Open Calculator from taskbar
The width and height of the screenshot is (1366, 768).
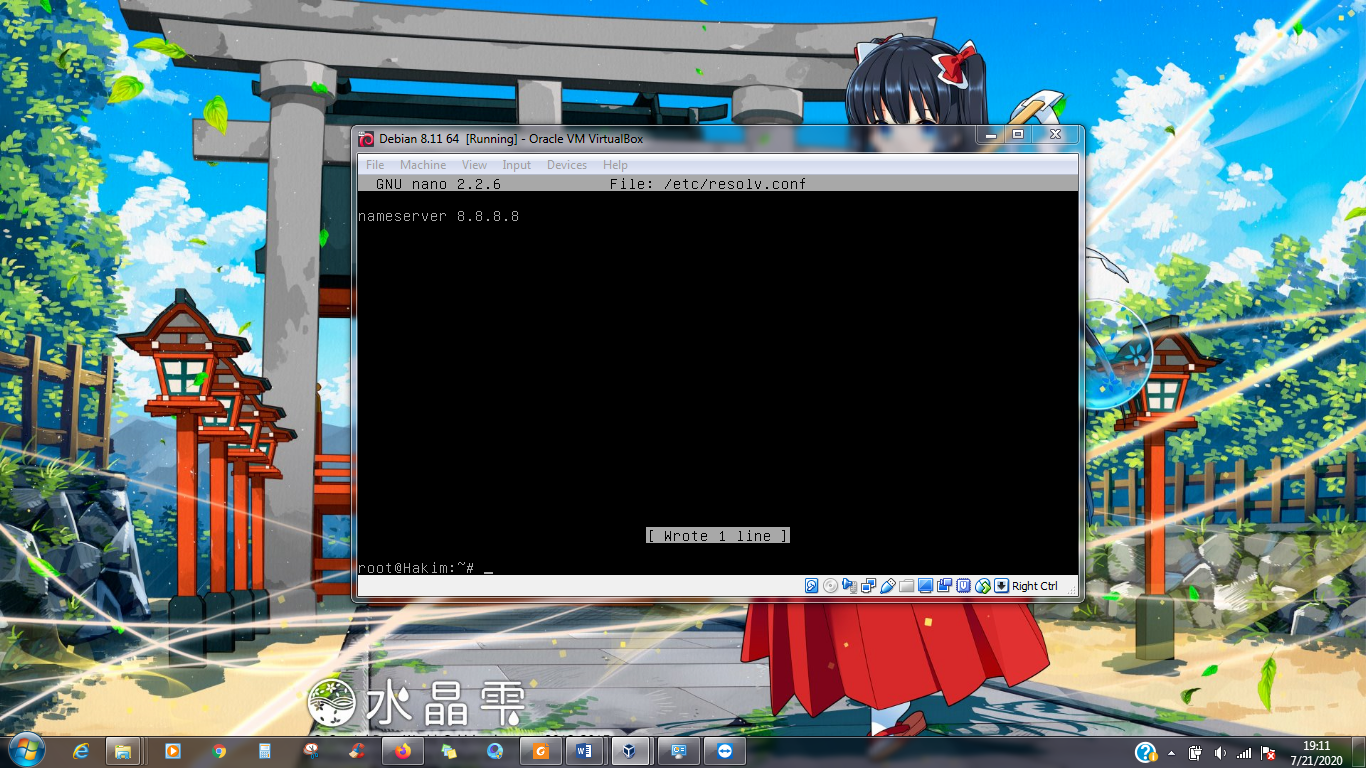[264, 751]
